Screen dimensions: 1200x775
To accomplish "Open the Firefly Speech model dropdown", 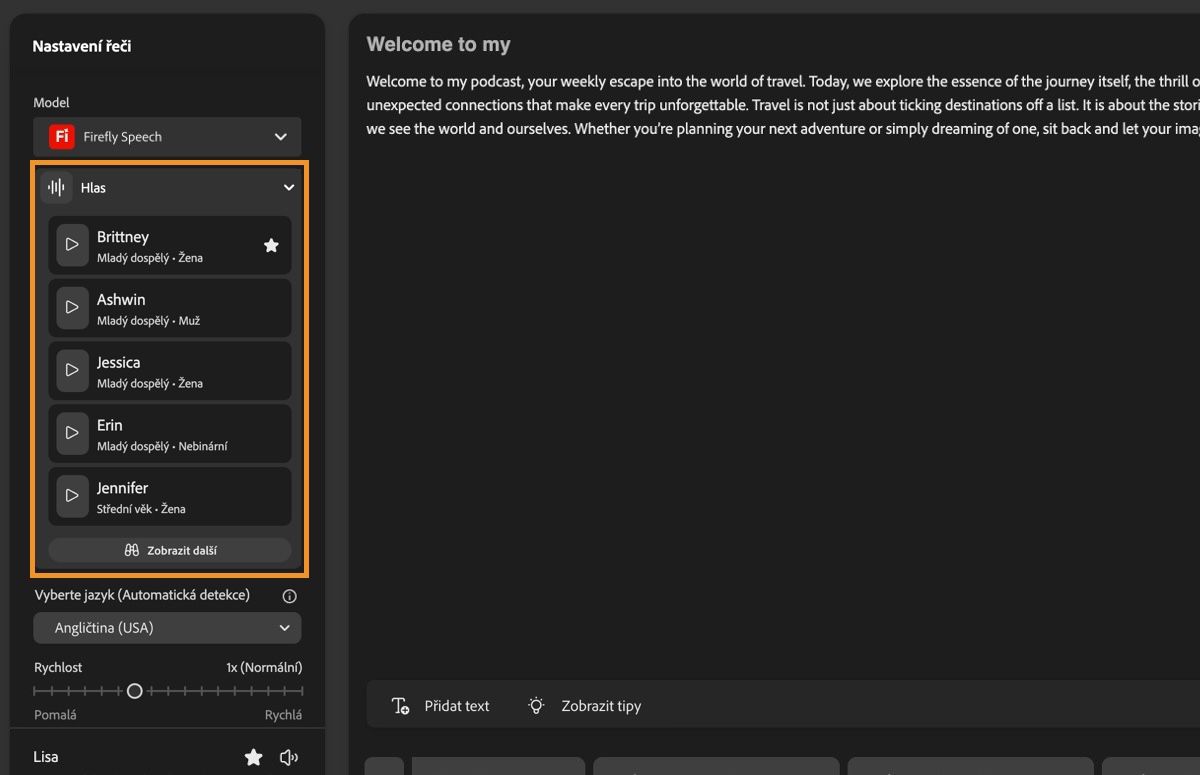I will click(167, 137).
